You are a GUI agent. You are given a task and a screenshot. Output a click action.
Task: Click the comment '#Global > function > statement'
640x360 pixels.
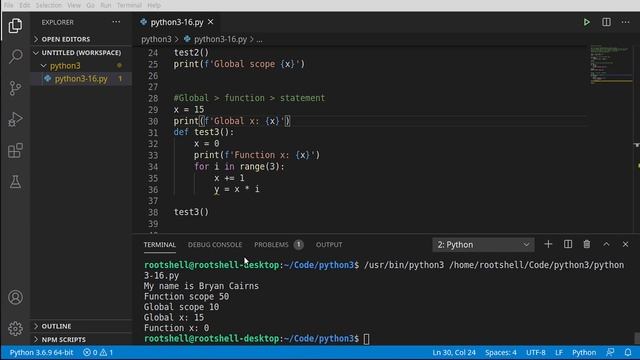click(x=249, y=98)
